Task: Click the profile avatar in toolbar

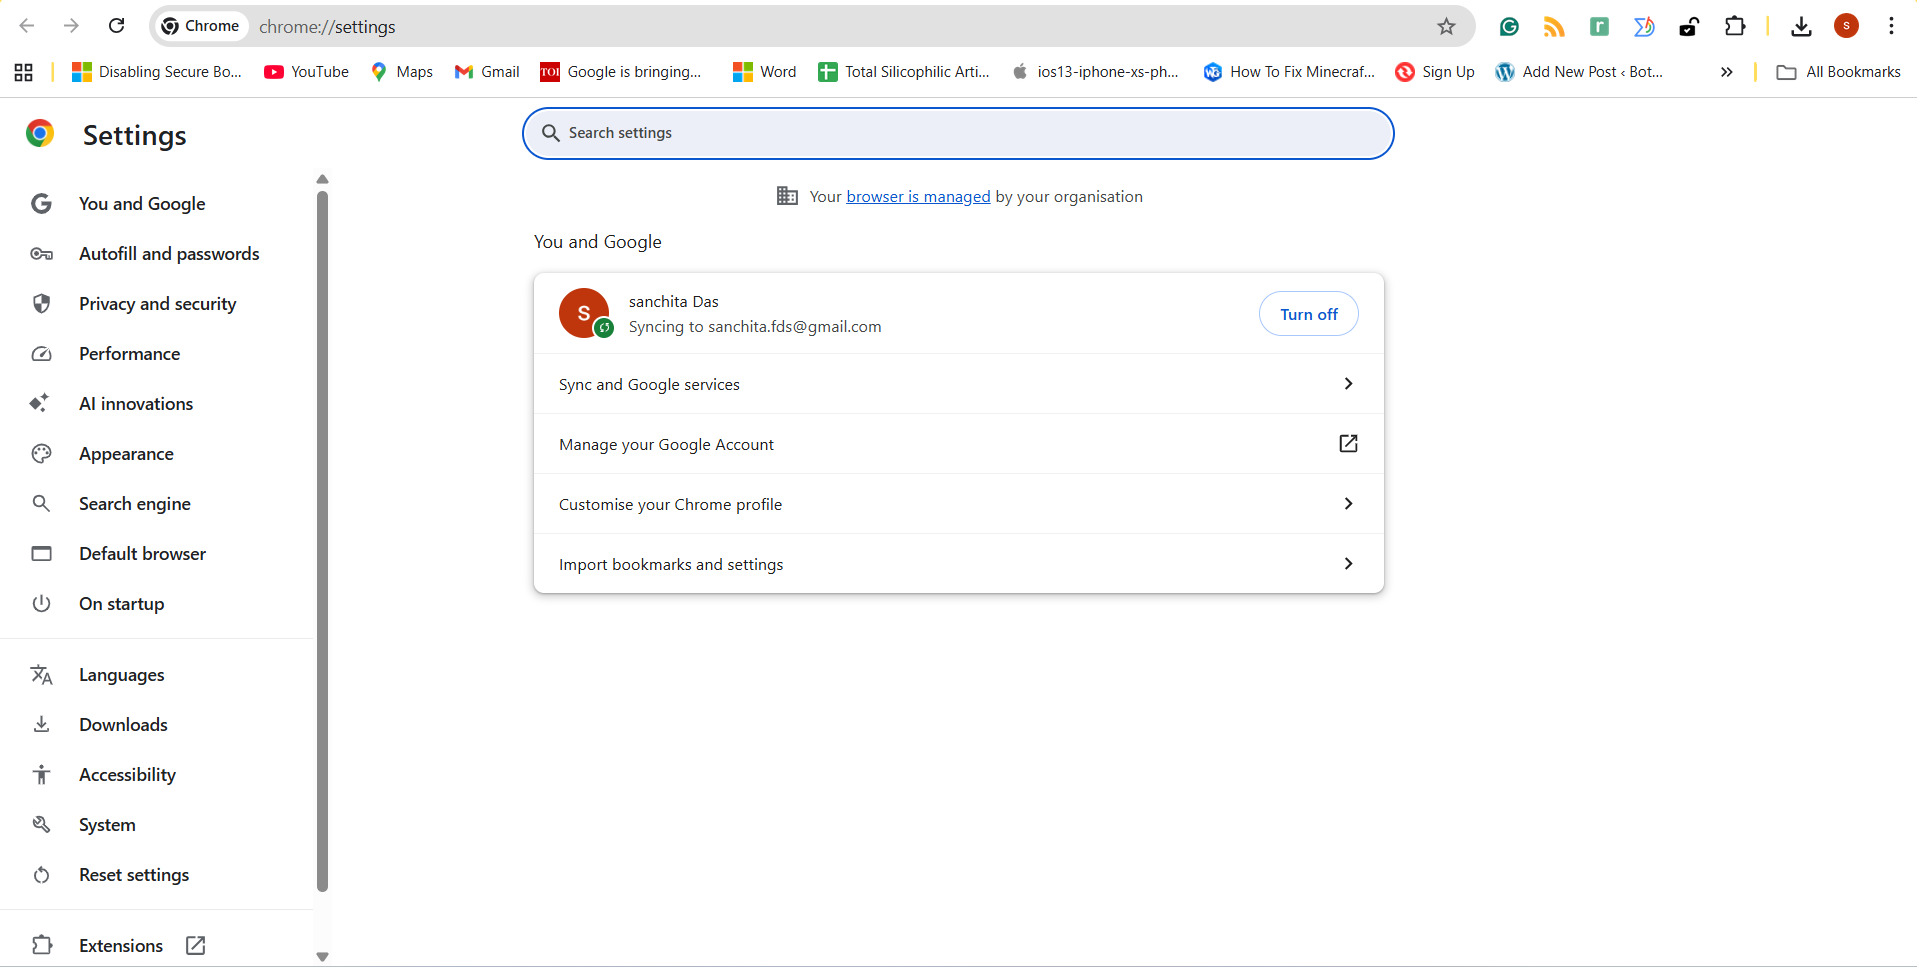Action: click(1846, 26)
